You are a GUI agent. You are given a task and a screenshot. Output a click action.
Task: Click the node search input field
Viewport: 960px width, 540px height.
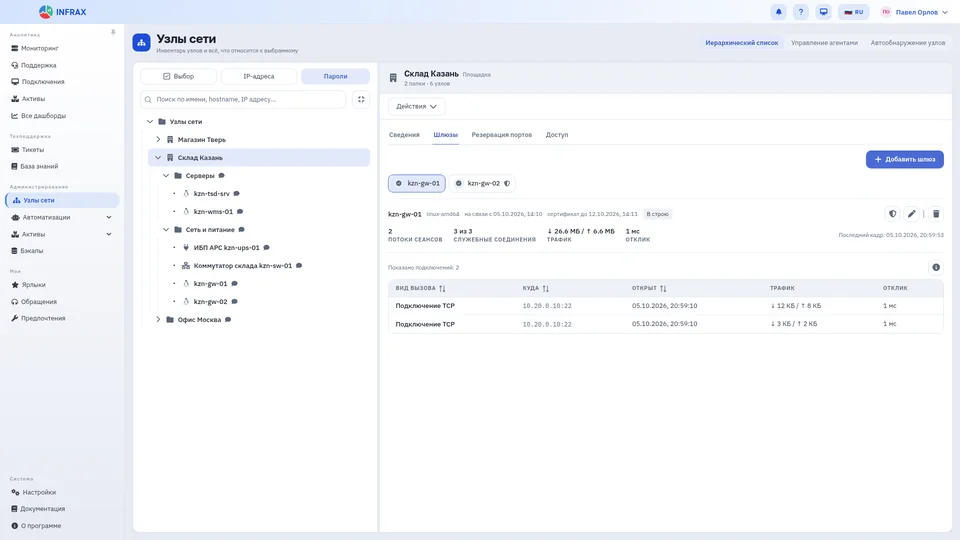pyautogui.click(x=243, y=99)
